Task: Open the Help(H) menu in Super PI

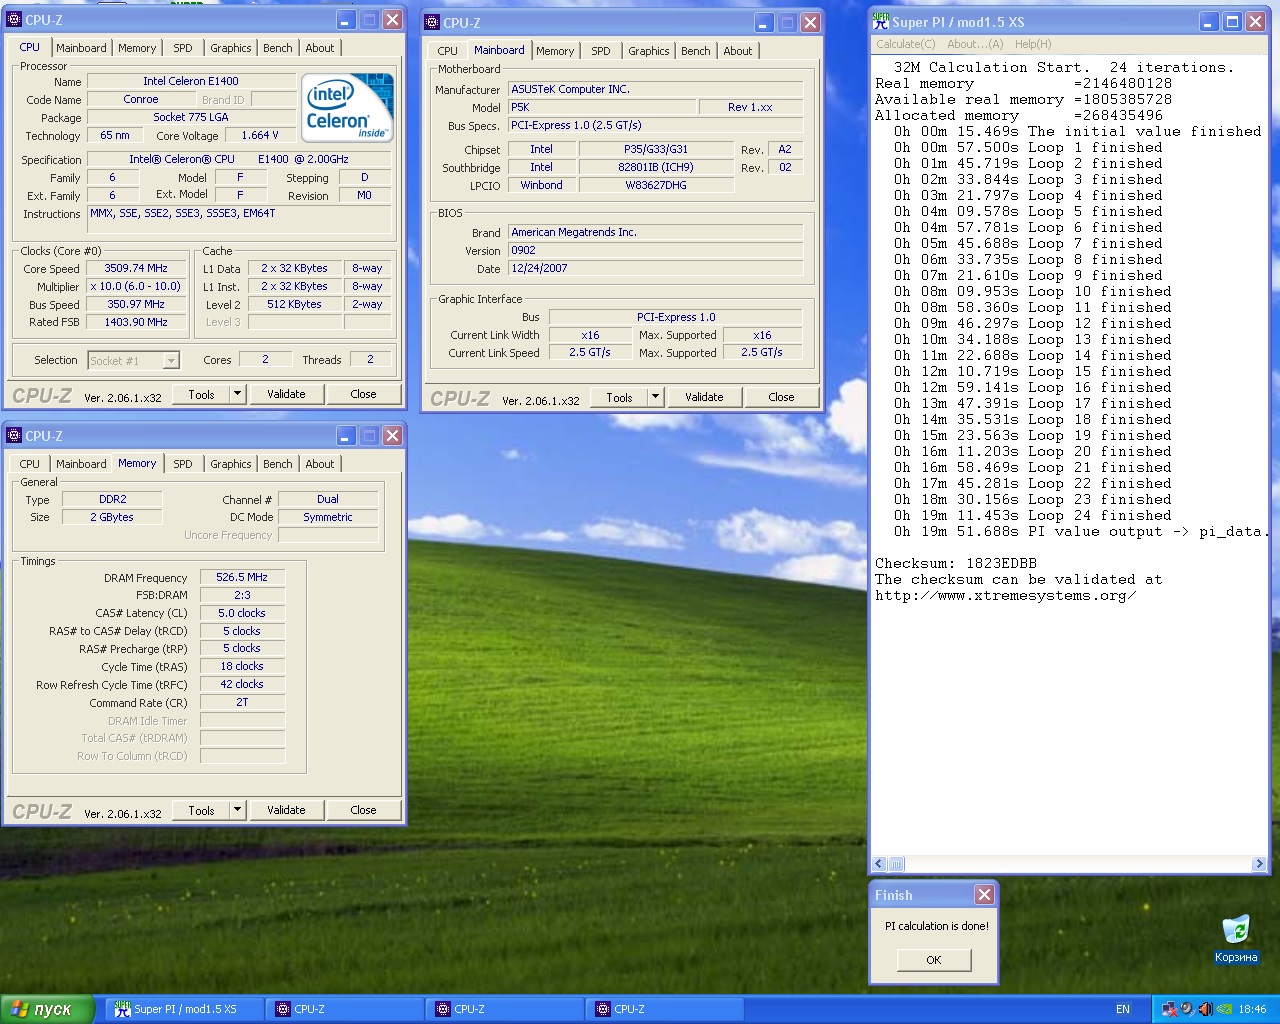Action: (1033, 44)
